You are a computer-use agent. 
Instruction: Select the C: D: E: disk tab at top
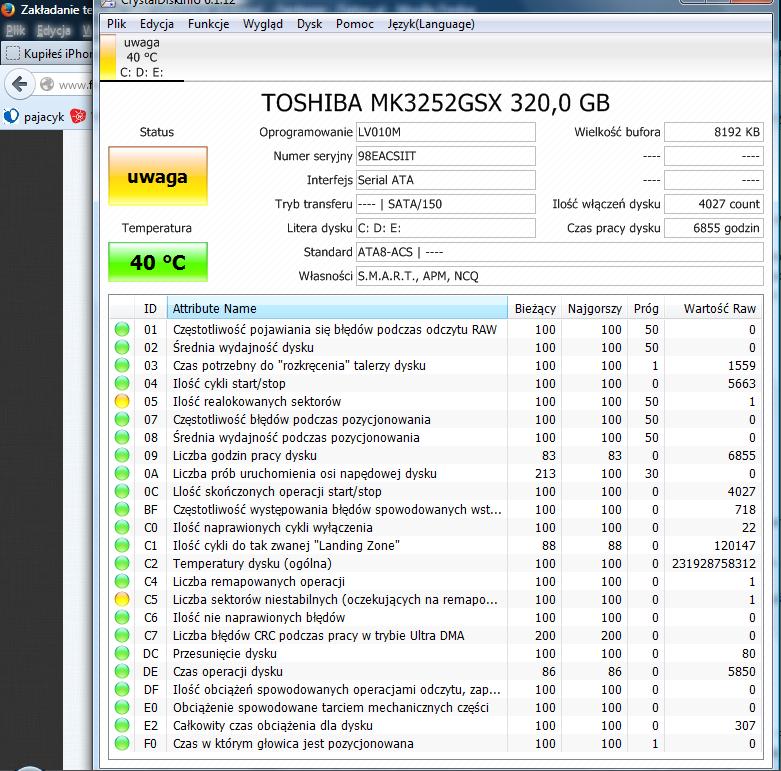point(142,57)
